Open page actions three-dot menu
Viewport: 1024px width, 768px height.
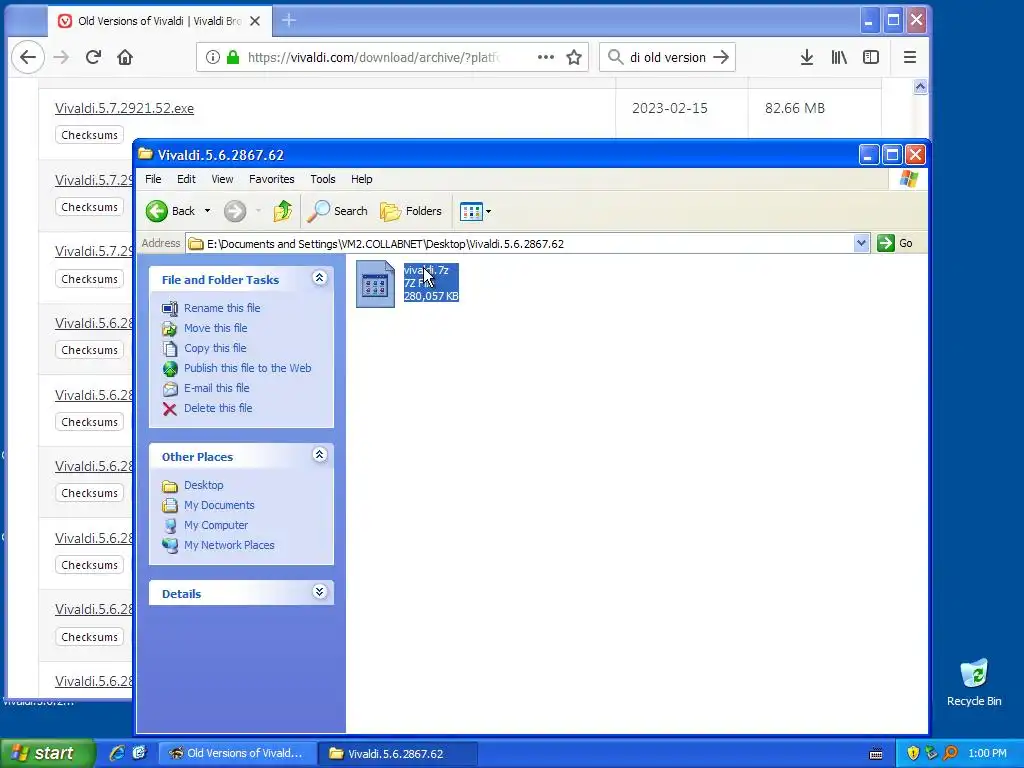pos(546,57)
